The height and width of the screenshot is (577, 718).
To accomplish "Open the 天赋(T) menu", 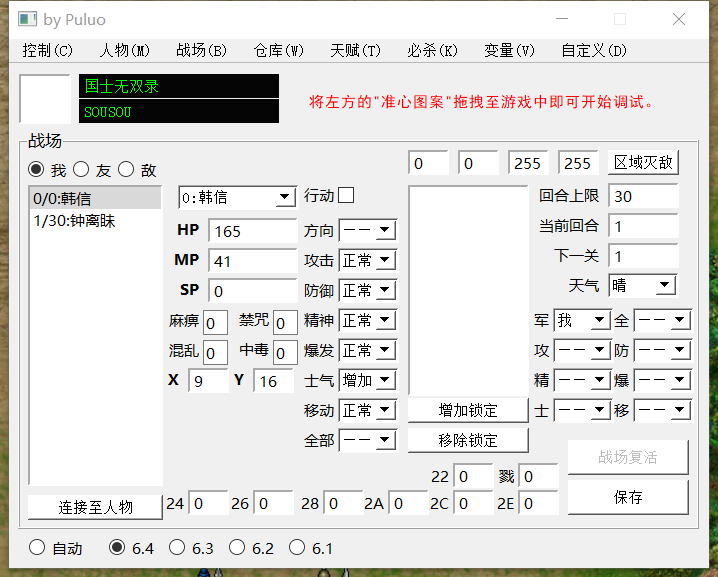I will click(x=355, y=50).
